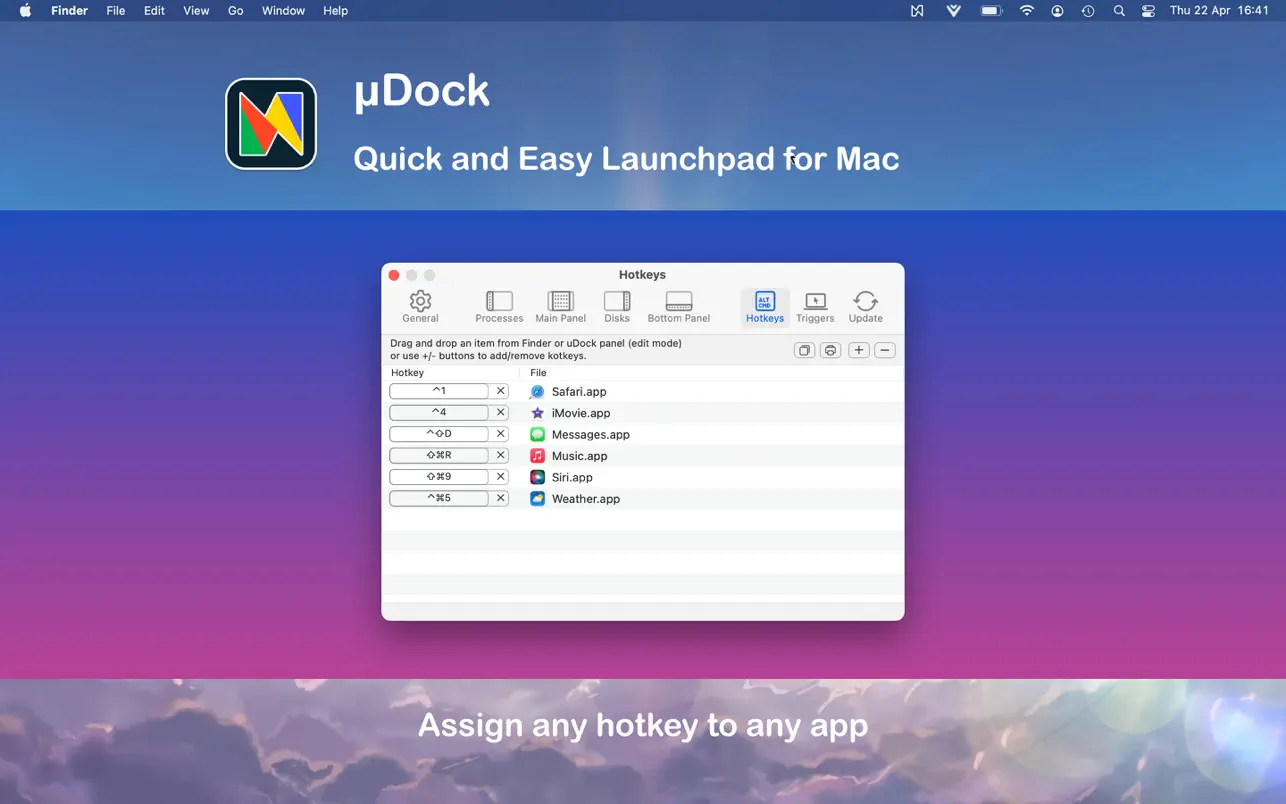Remove a hotkey with minus button
Viewport: 1286px width, 804px height.
pos(885,350)
